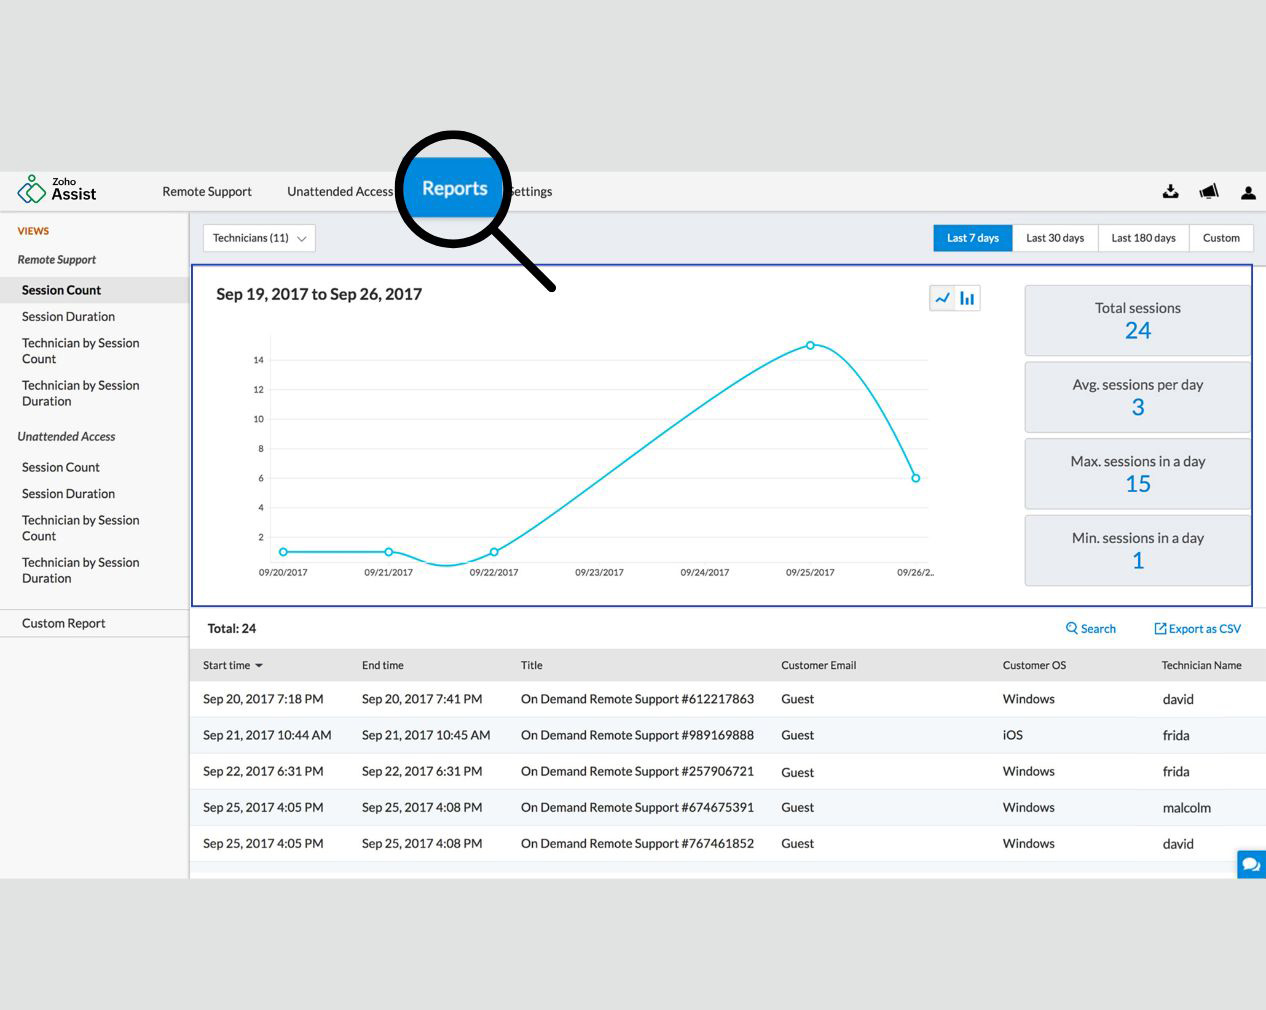
Task: Sort by the End time column header
Action: [383, 666]
